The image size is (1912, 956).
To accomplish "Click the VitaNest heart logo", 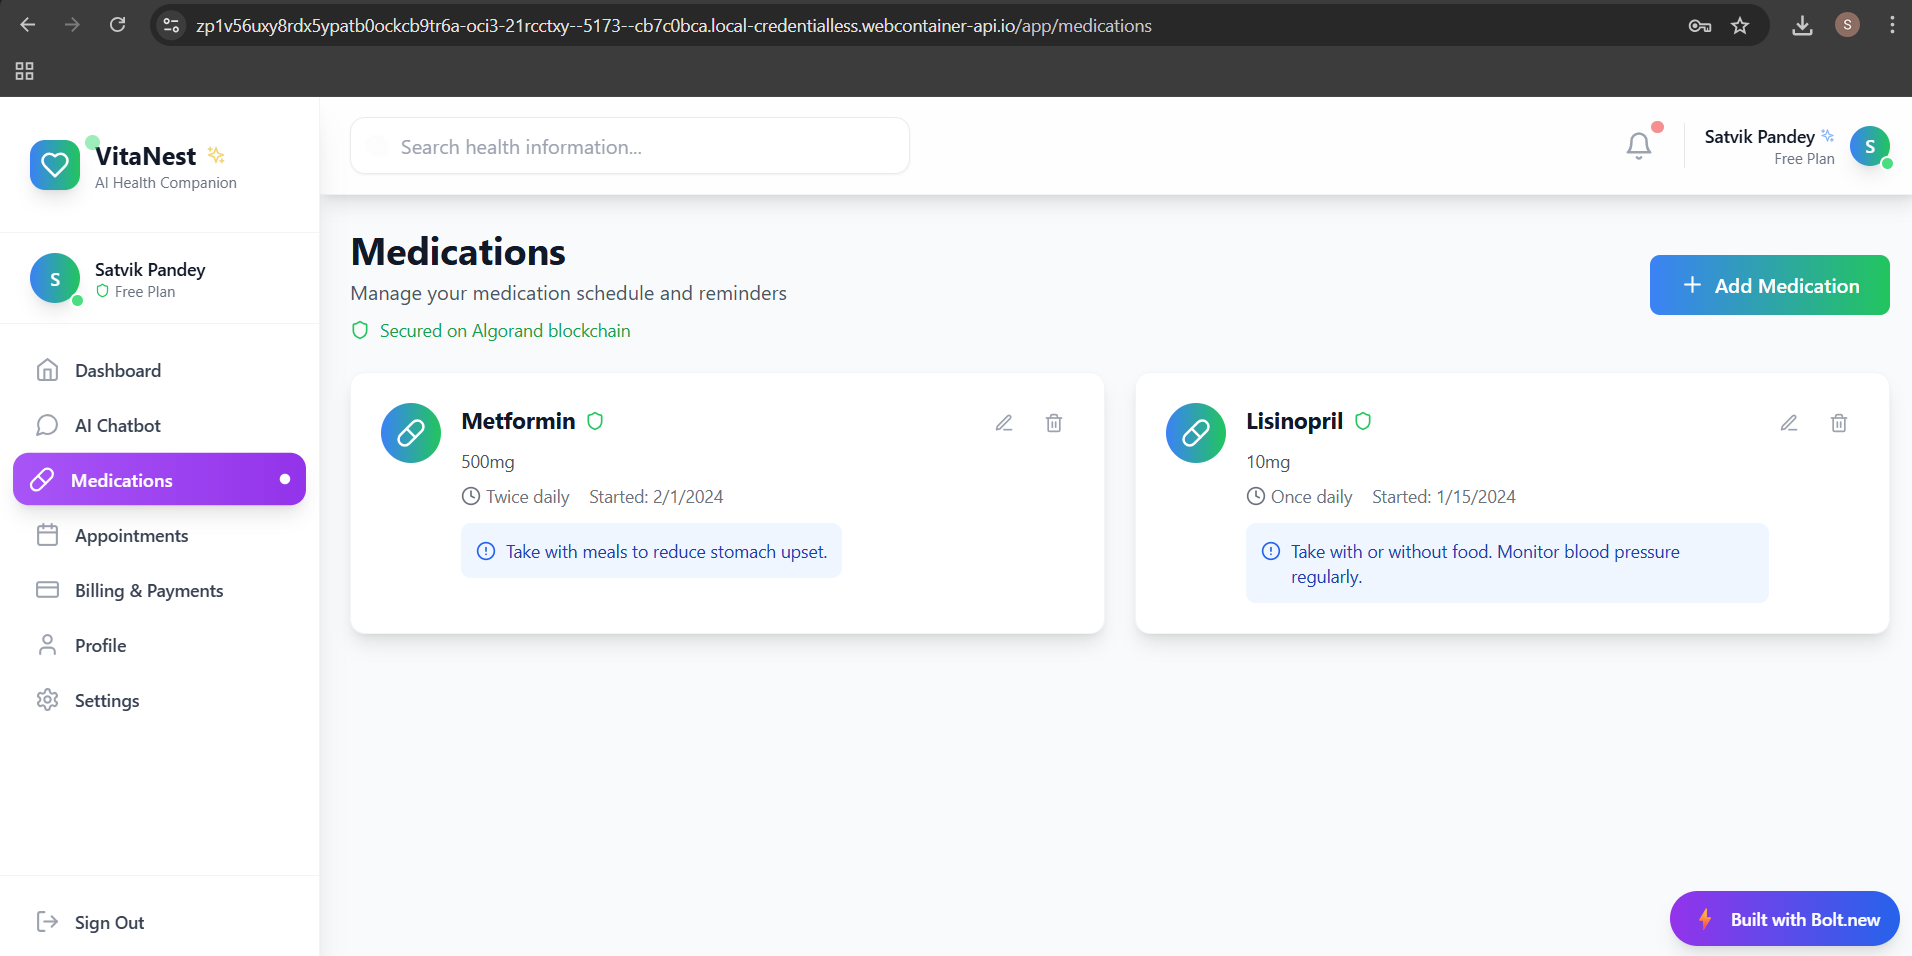I will pos(55,165).
